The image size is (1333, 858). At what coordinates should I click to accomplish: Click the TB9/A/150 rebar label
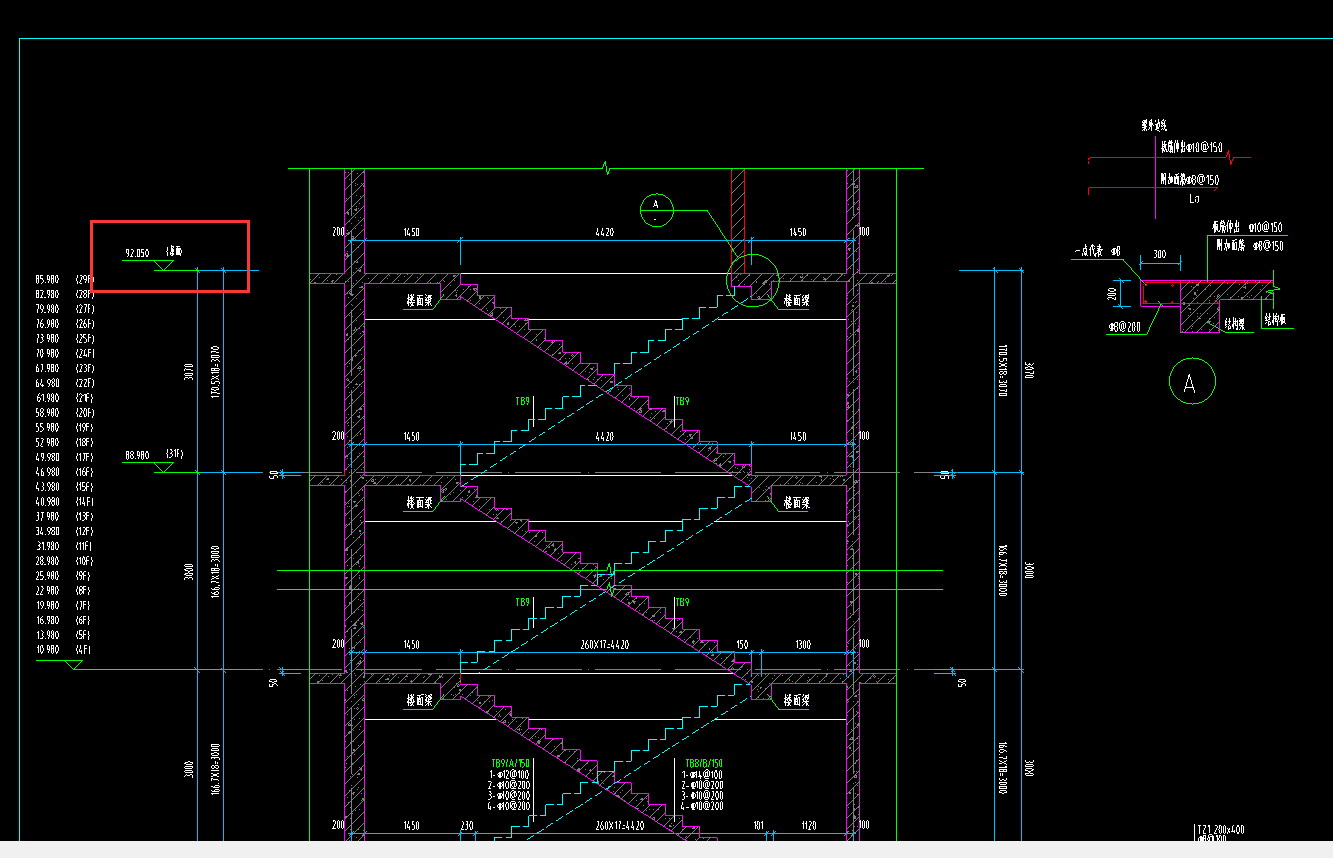(x=510, y=763)
